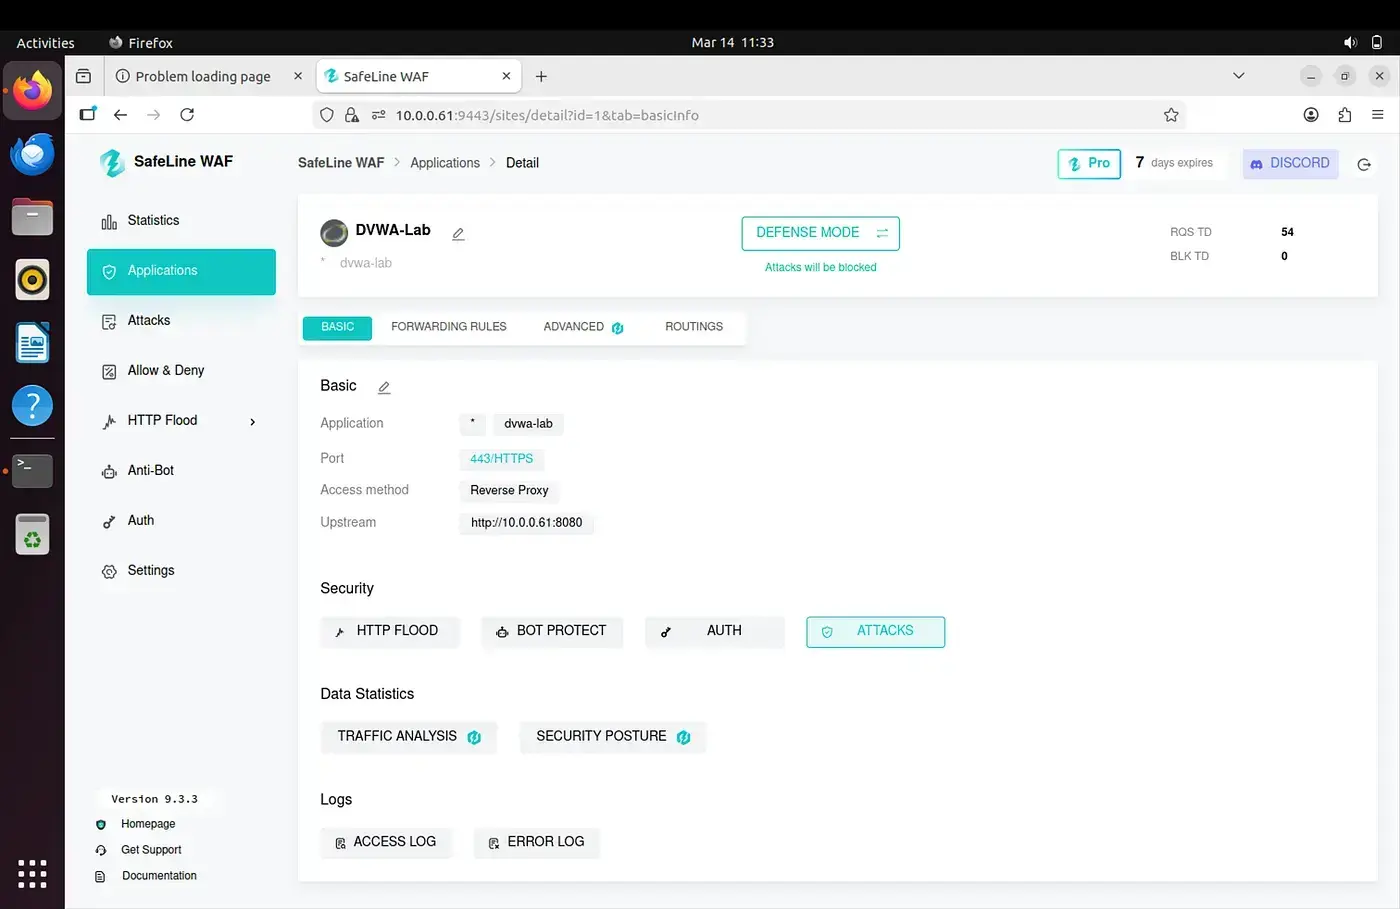Open the system volume indicator
The image size is (1400, 909).
tap(1350, 42)
